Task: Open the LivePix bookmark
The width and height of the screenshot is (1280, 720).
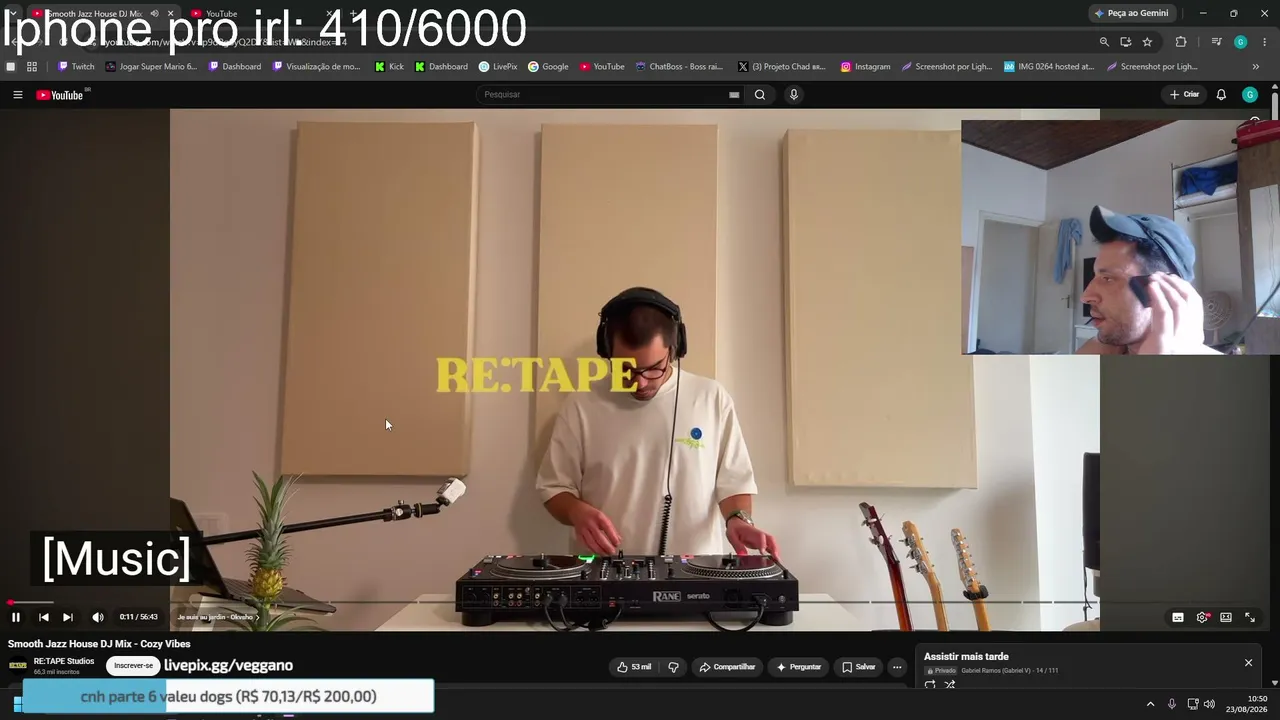Action: tap(498, 67)
